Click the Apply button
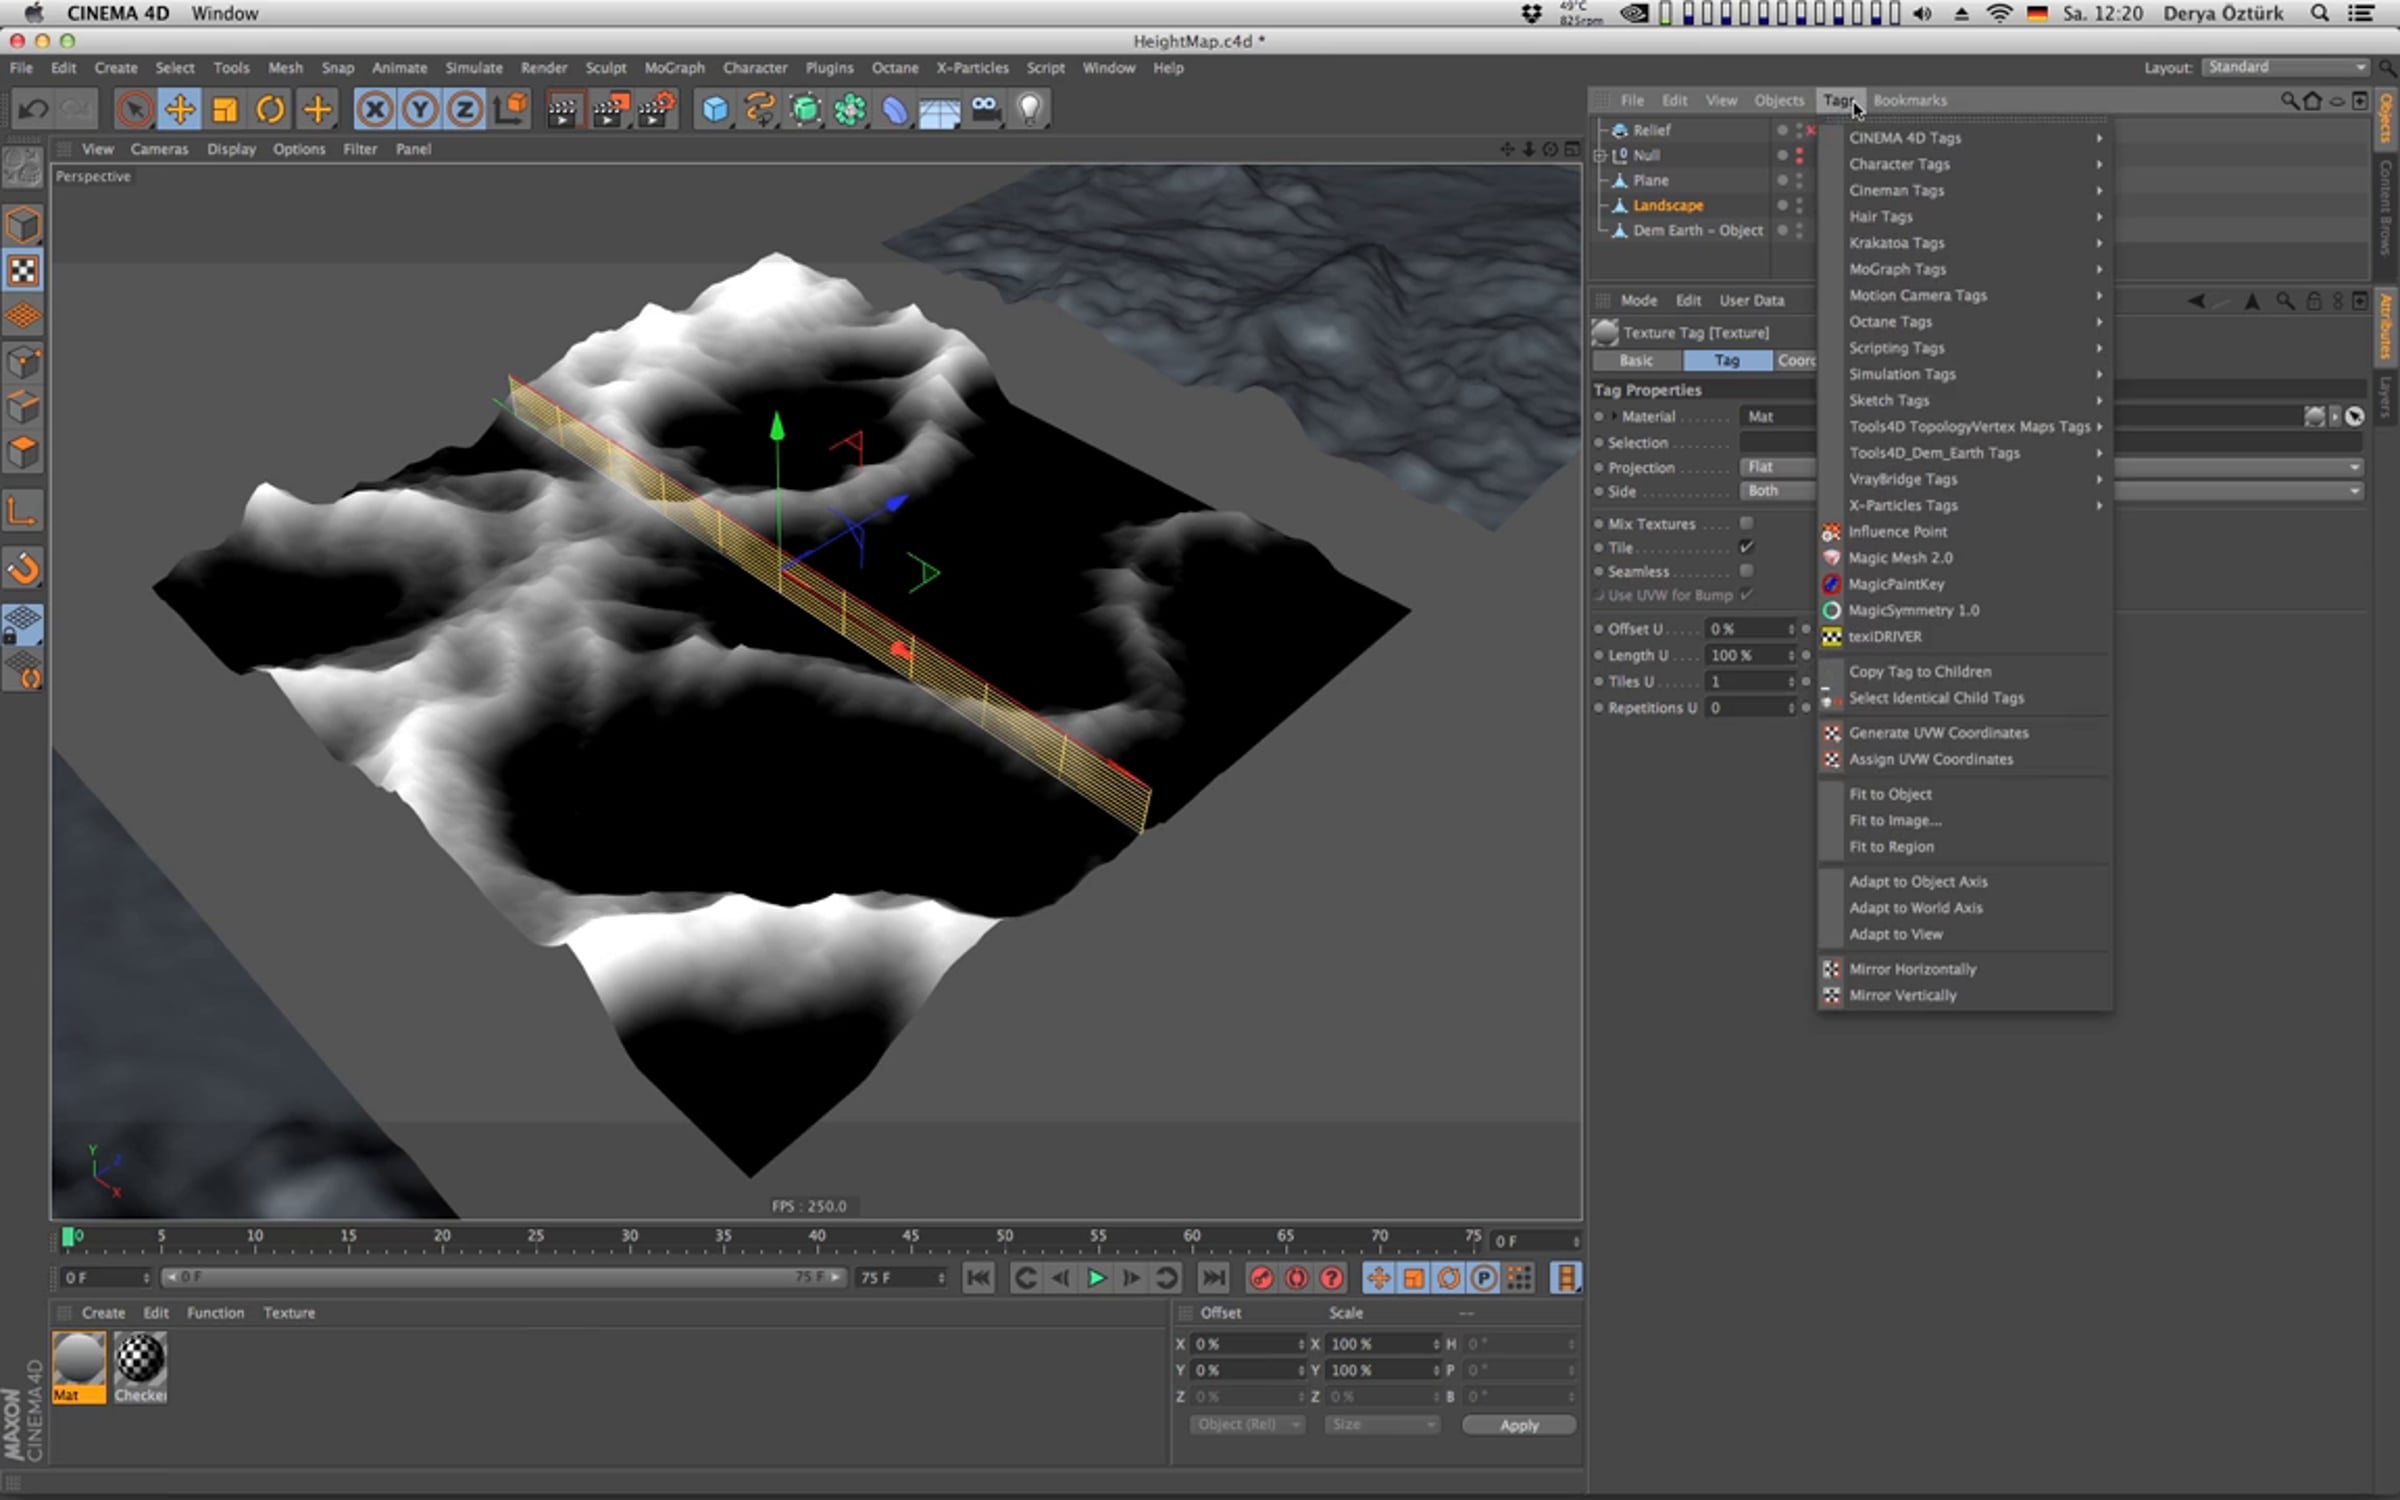Viewport: 2400px width, 1500px height. pos(1519,1425)
